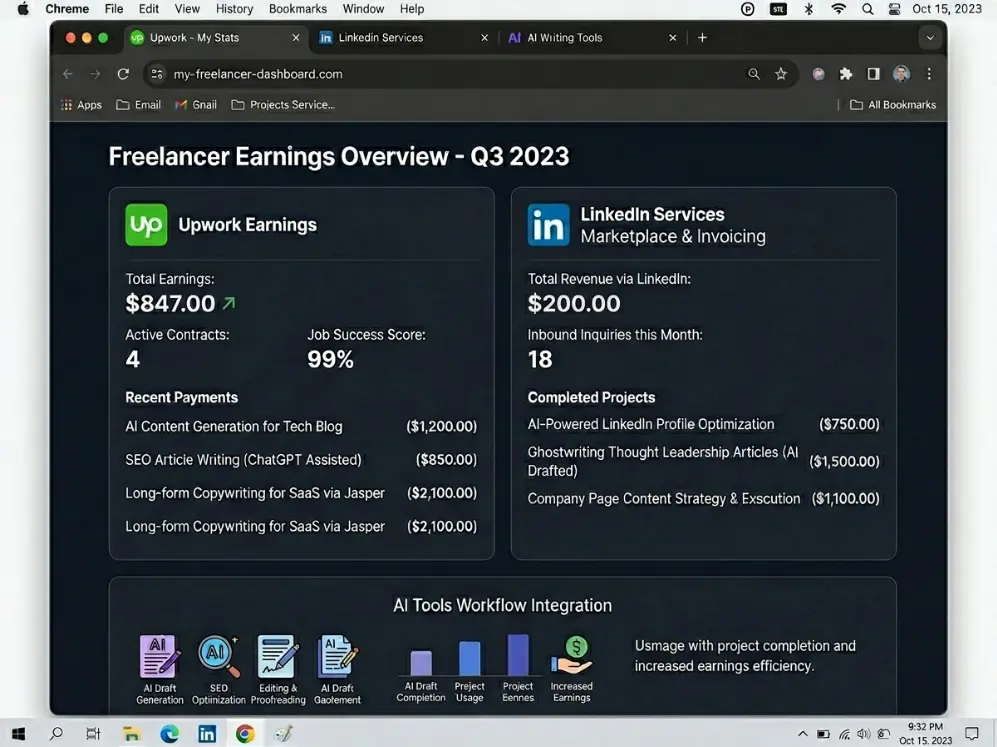This screenshot has height=747, width=997.
Task: Click the Increased Earnings icon
Action: click(572, 656)
